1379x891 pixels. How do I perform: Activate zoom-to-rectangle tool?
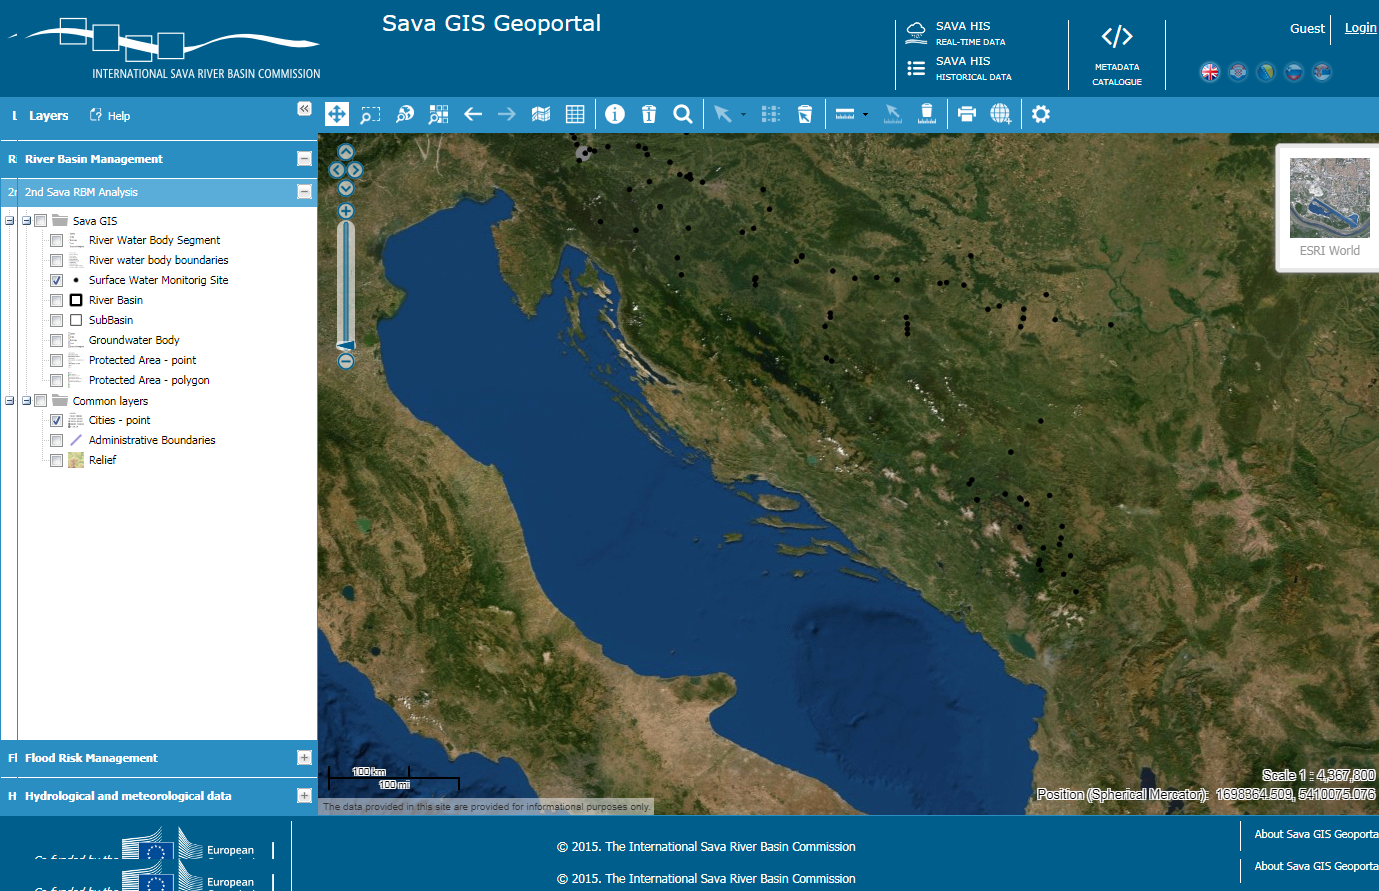click(371, 114)
